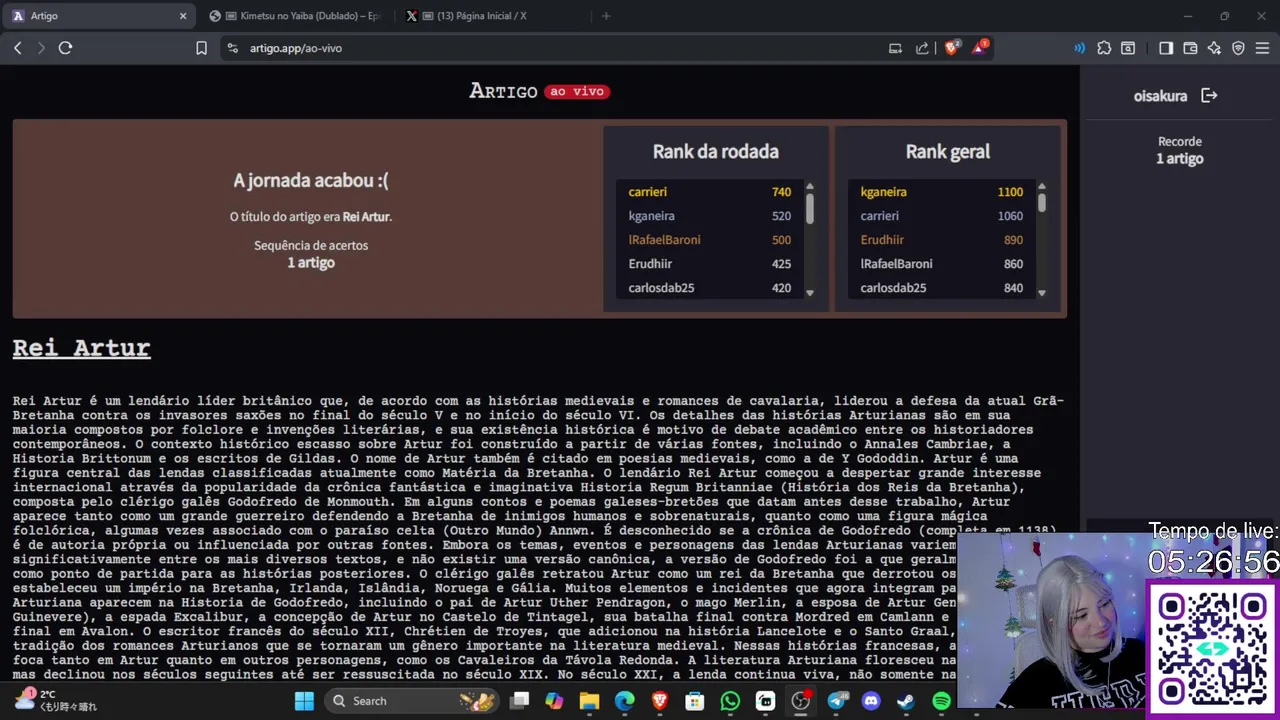
Task: Select carlosdab25 in Rank da rodada
Action: (710, 288)
